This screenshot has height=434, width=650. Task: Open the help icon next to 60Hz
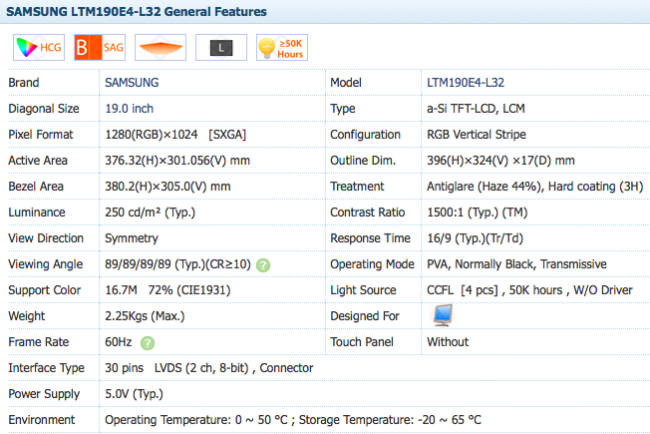point(147,342)
